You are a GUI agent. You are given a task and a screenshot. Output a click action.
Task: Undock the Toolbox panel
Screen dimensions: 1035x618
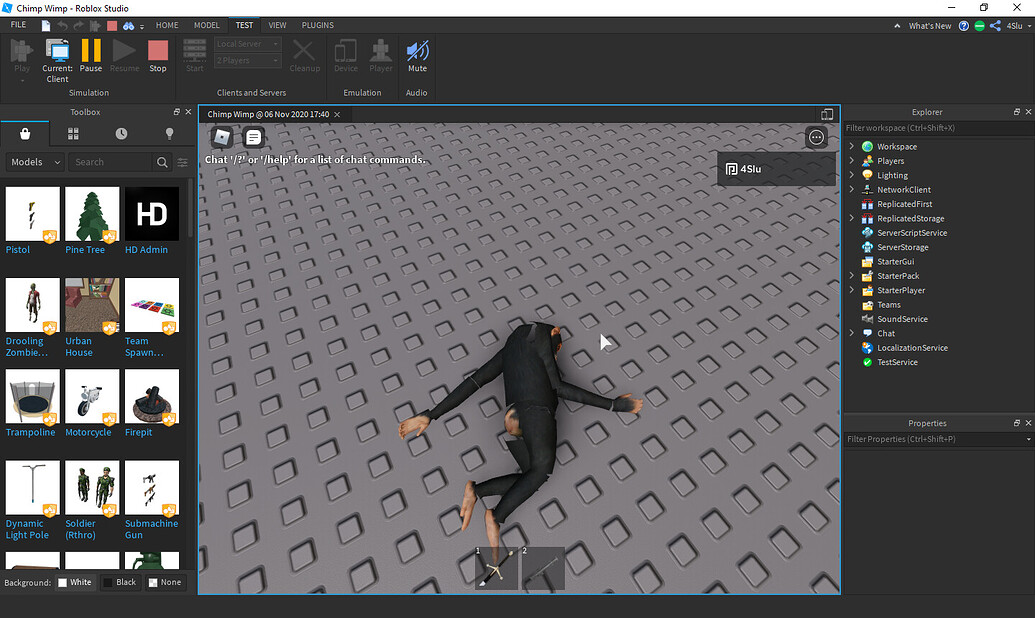click(176, 112)
